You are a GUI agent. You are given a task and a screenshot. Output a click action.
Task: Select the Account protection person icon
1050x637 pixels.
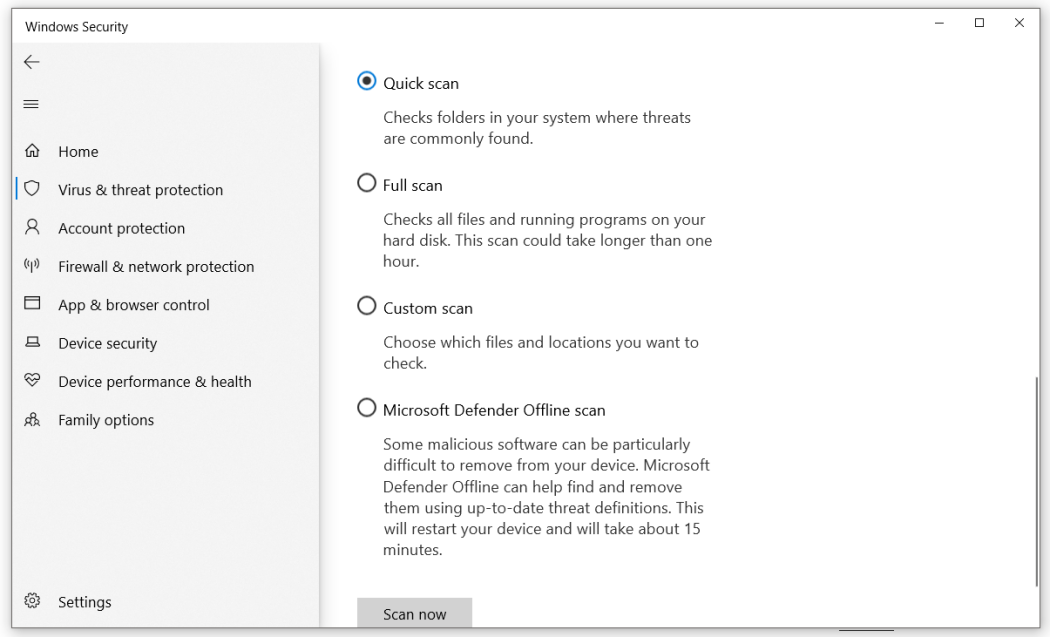(x=31, y=228)
